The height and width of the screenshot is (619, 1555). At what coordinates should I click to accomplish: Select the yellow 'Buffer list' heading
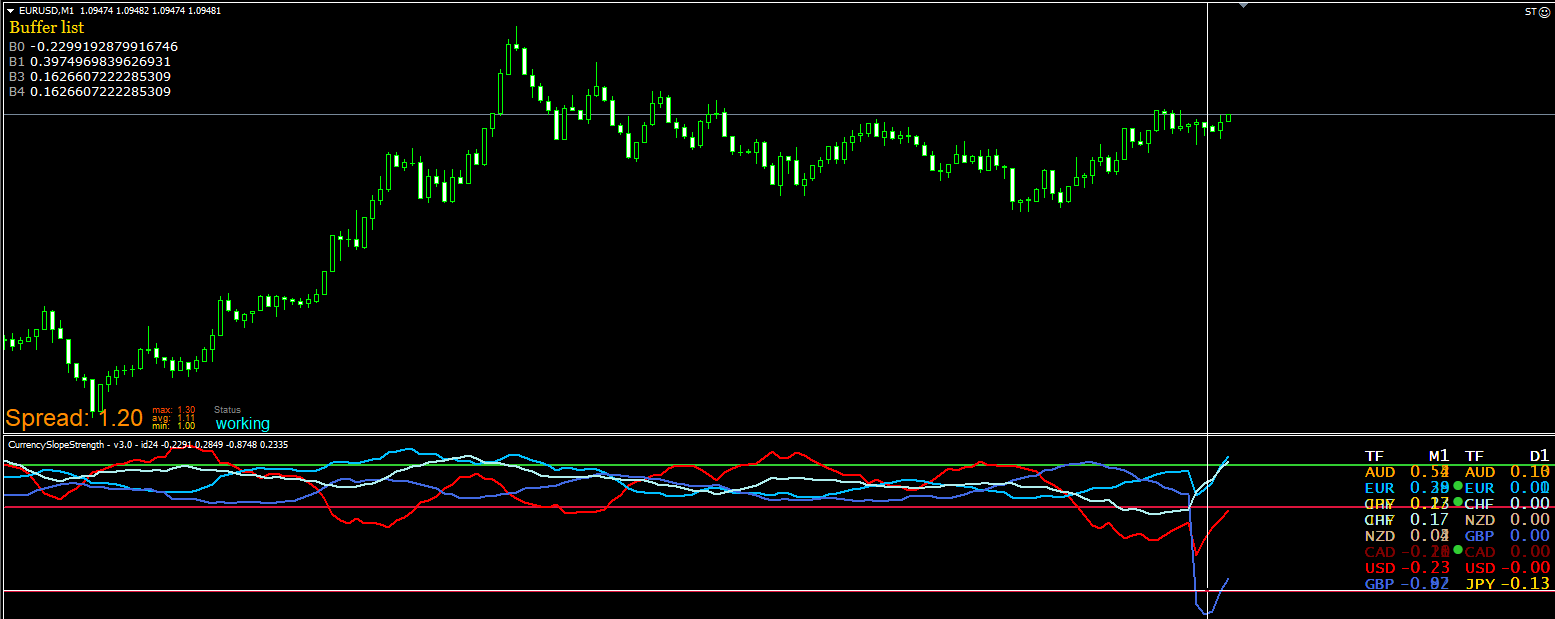47,28
